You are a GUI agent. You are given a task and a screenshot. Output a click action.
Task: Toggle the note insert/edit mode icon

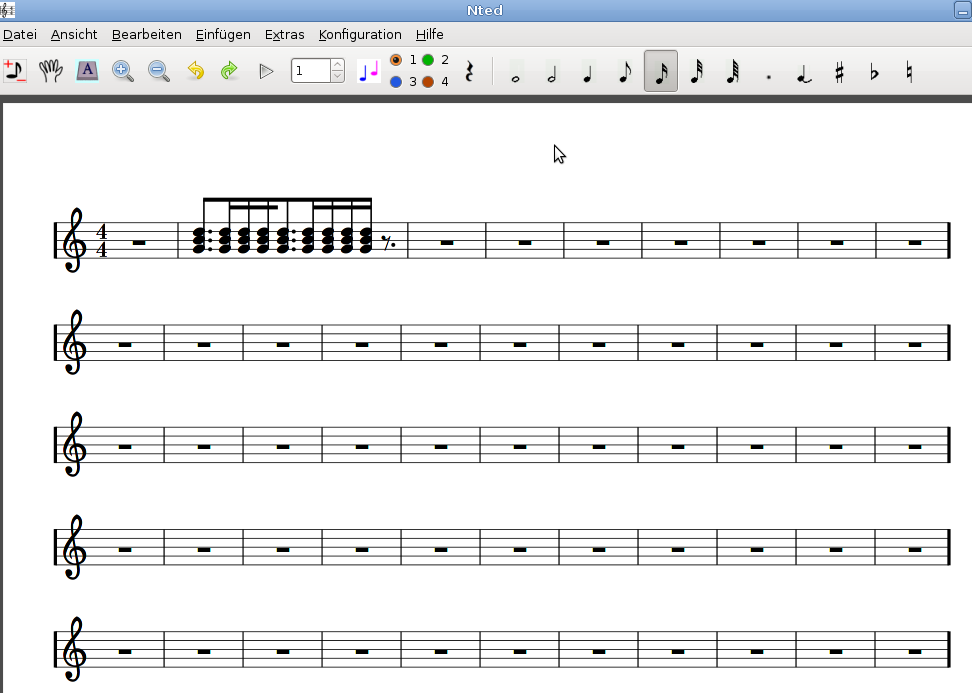15,71
